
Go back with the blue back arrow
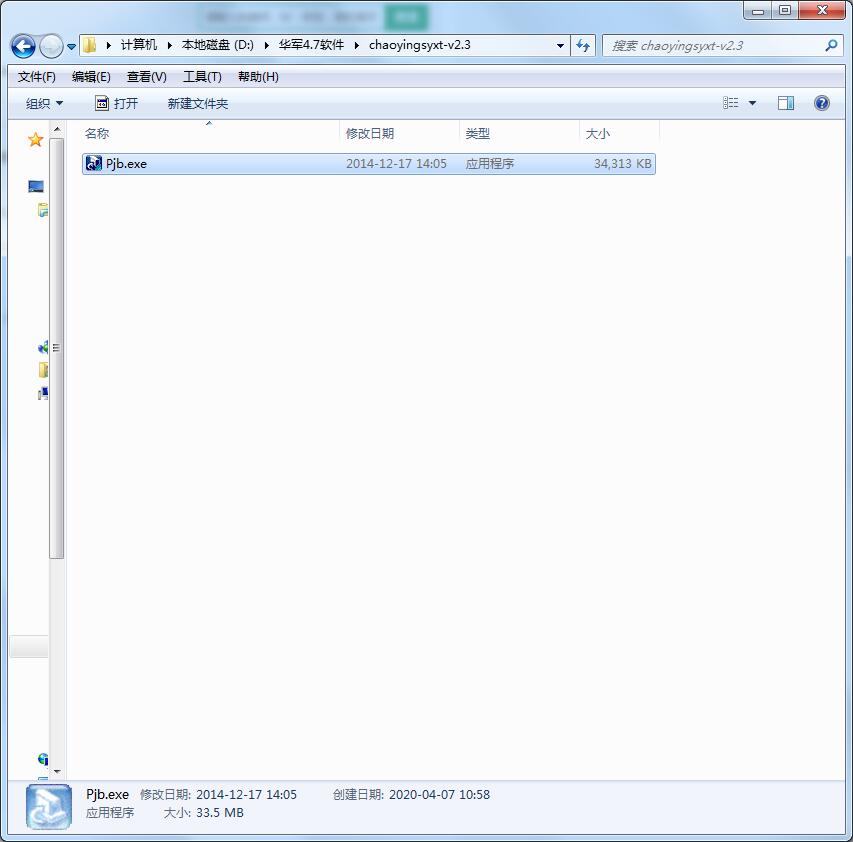[23, 46]
